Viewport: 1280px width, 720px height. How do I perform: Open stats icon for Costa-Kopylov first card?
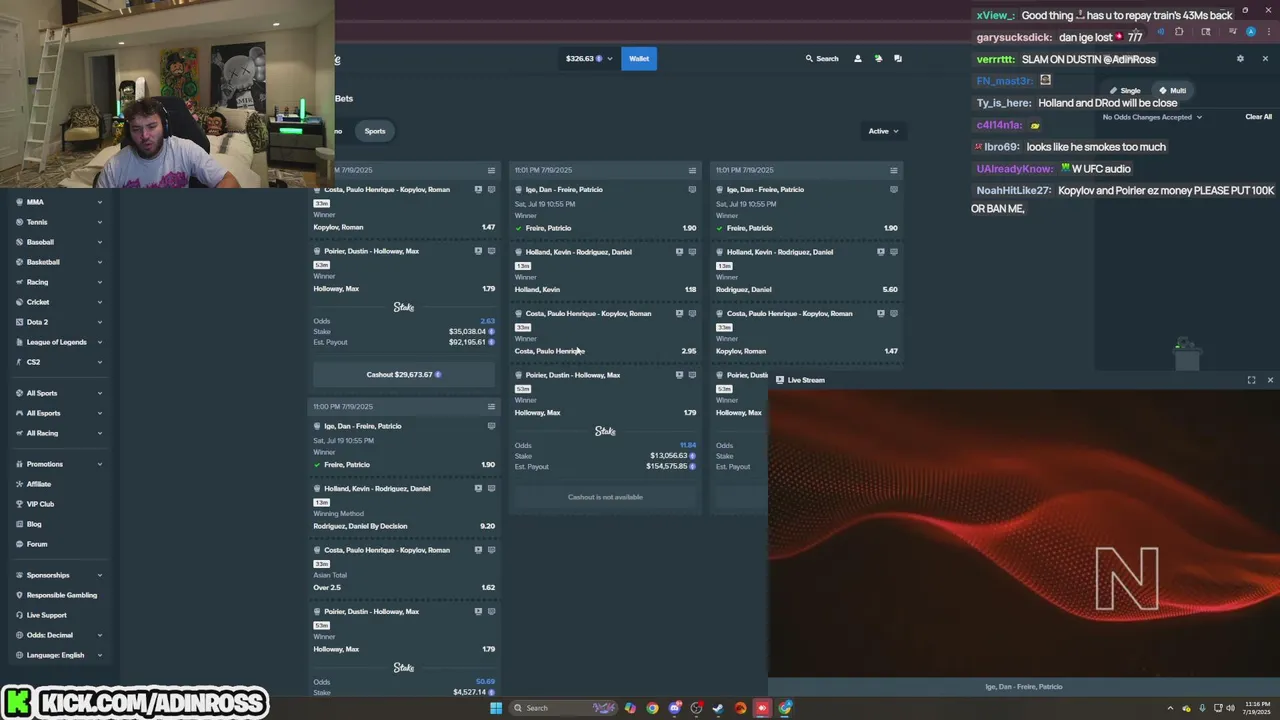pyautogui.click(x=491, y=189)
